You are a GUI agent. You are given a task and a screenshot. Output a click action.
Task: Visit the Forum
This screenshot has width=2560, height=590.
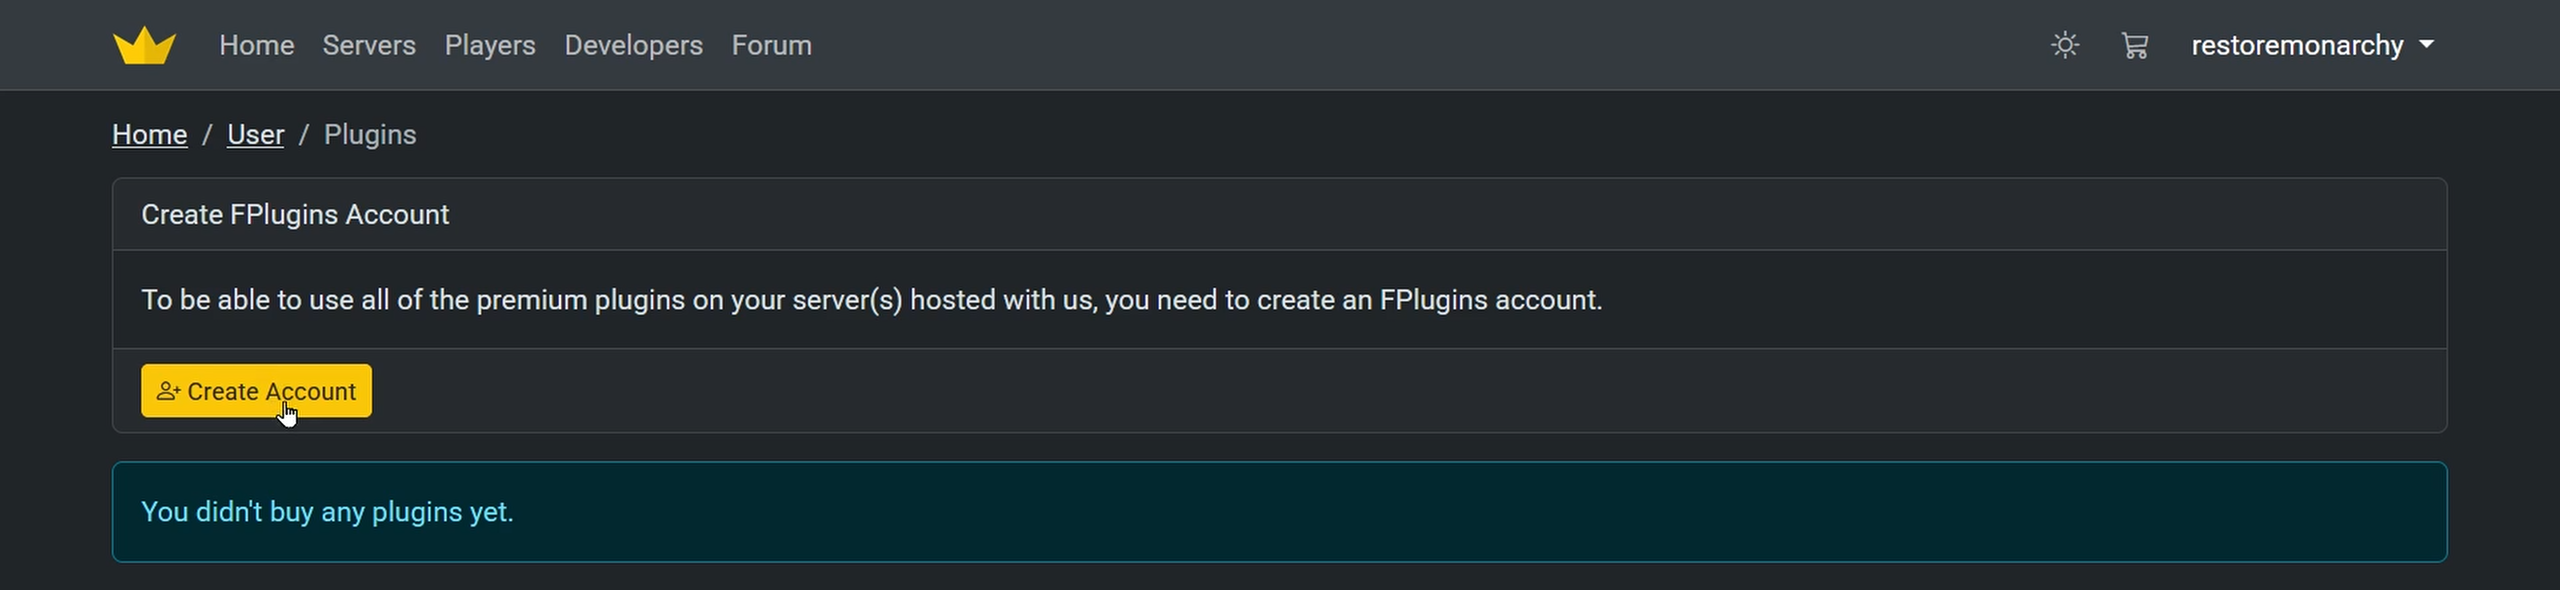[x=771, y=45]
